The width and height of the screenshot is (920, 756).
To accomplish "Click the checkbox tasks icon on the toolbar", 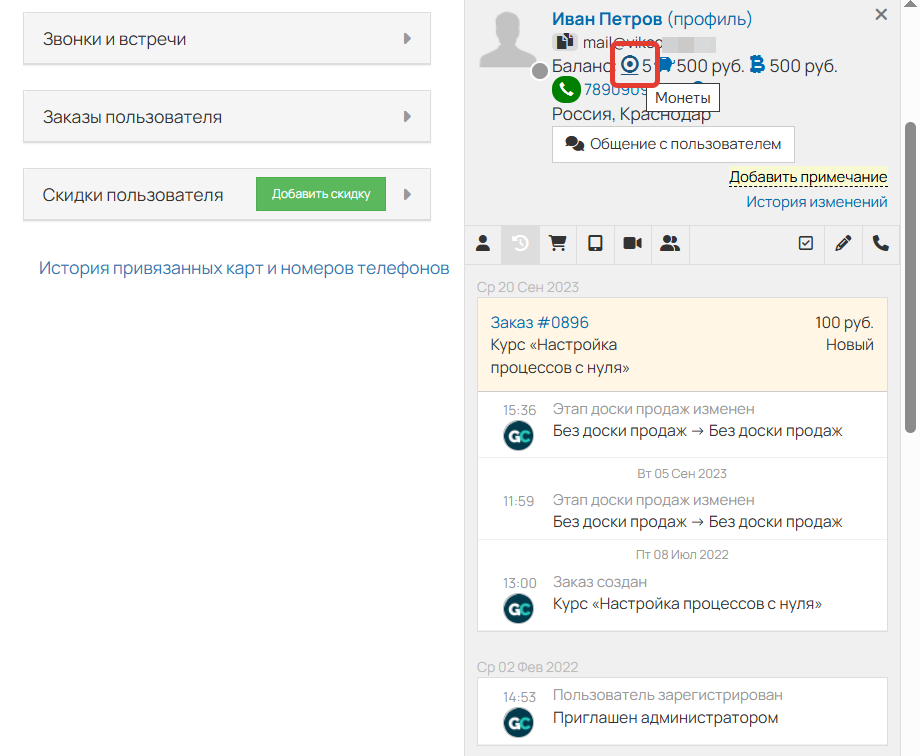I will [x=805, y=243].
